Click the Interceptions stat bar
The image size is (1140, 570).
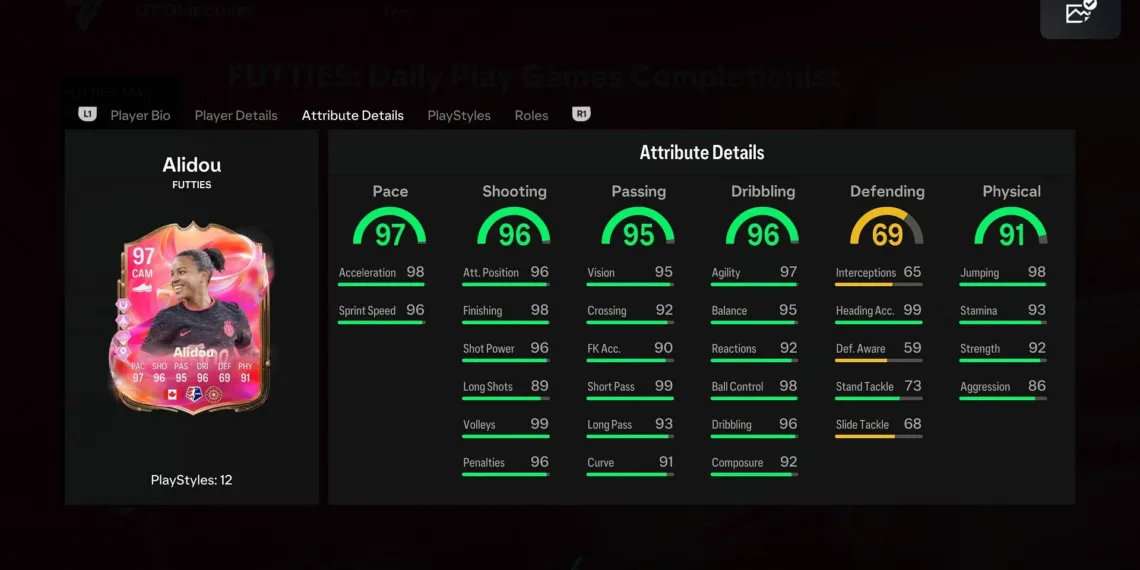tap(878, 285)
